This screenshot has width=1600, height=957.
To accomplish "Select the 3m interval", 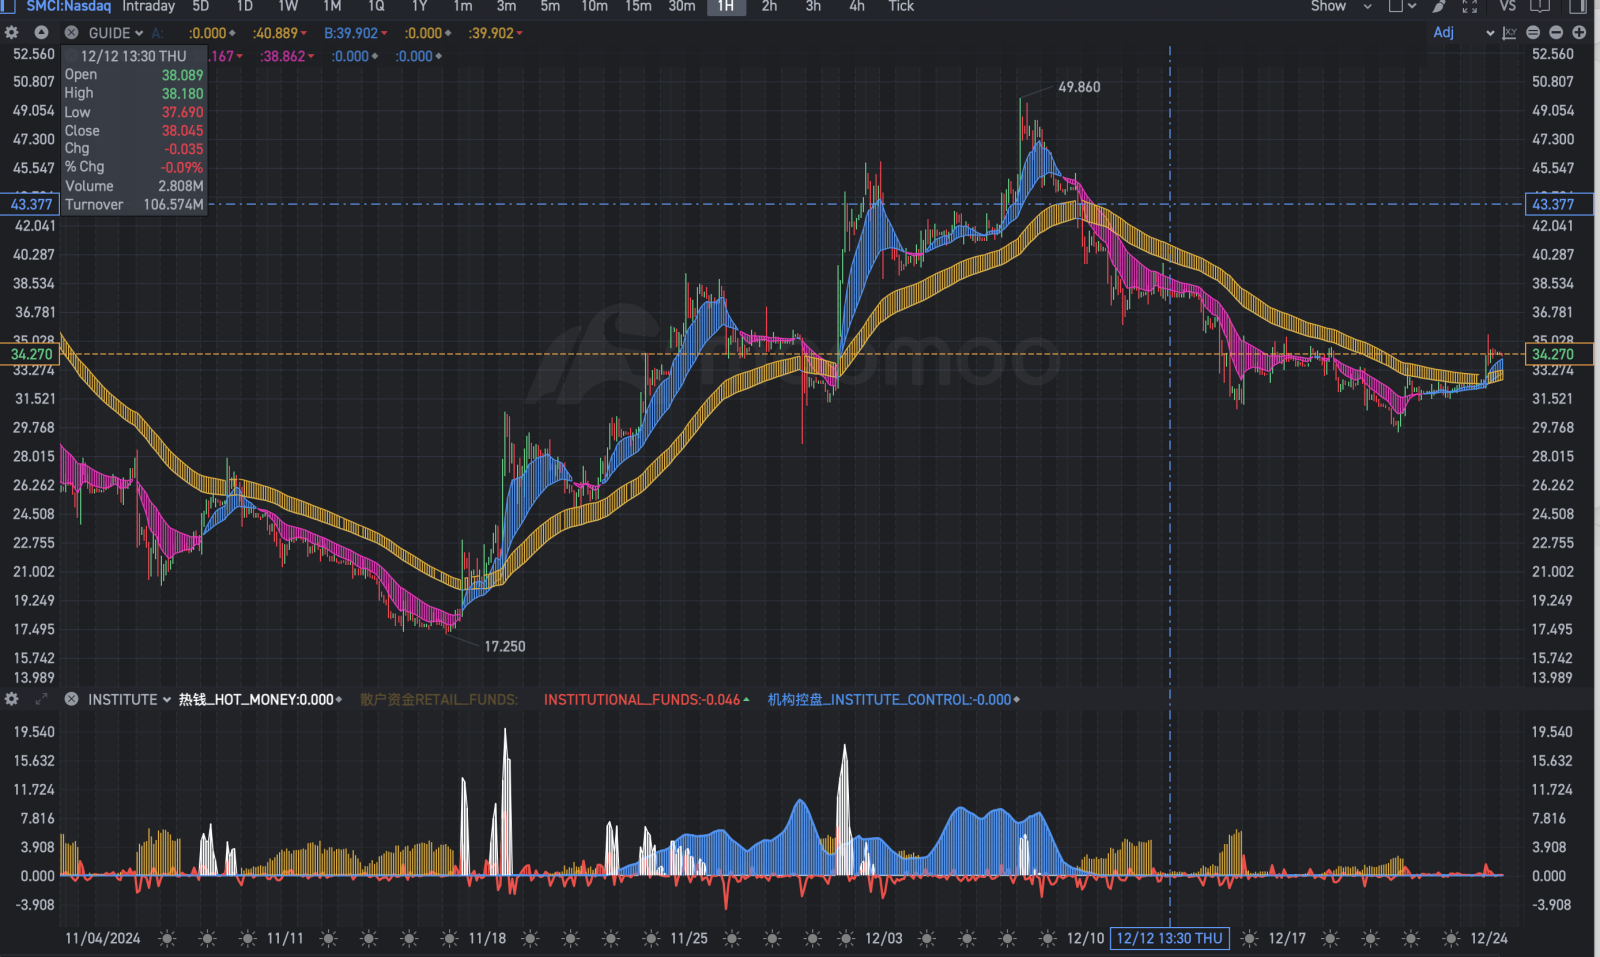I will [x=507, y=6].
